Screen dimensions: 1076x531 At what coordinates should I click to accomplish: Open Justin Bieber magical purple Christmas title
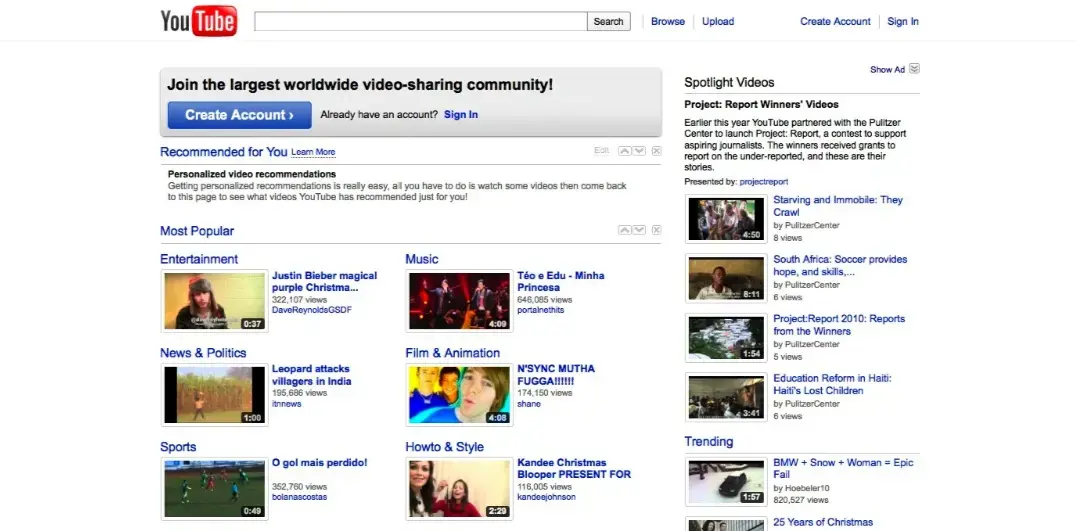pos(325,281)
